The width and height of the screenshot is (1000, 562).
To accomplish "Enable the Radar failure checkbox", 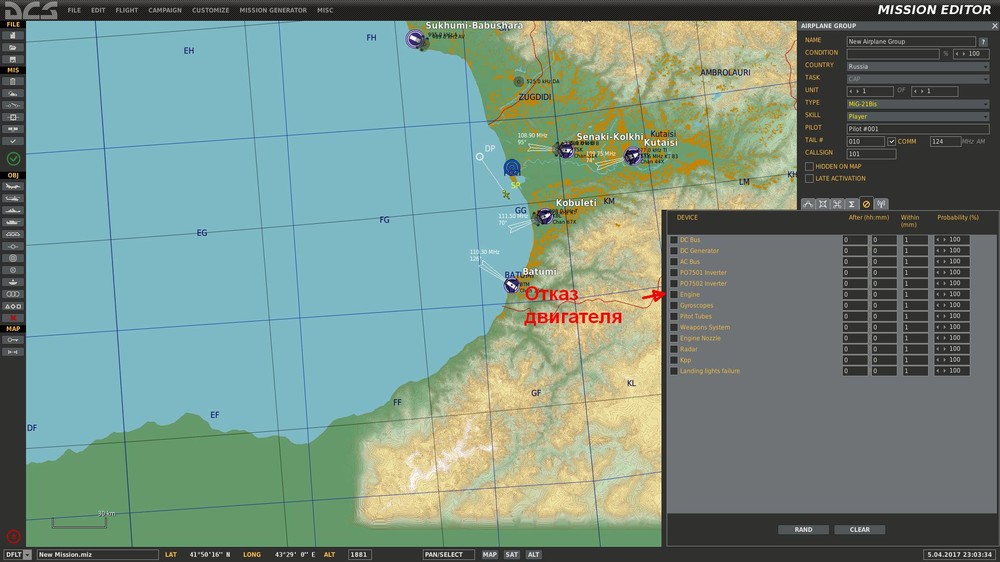I will click(x=673, y=349).
